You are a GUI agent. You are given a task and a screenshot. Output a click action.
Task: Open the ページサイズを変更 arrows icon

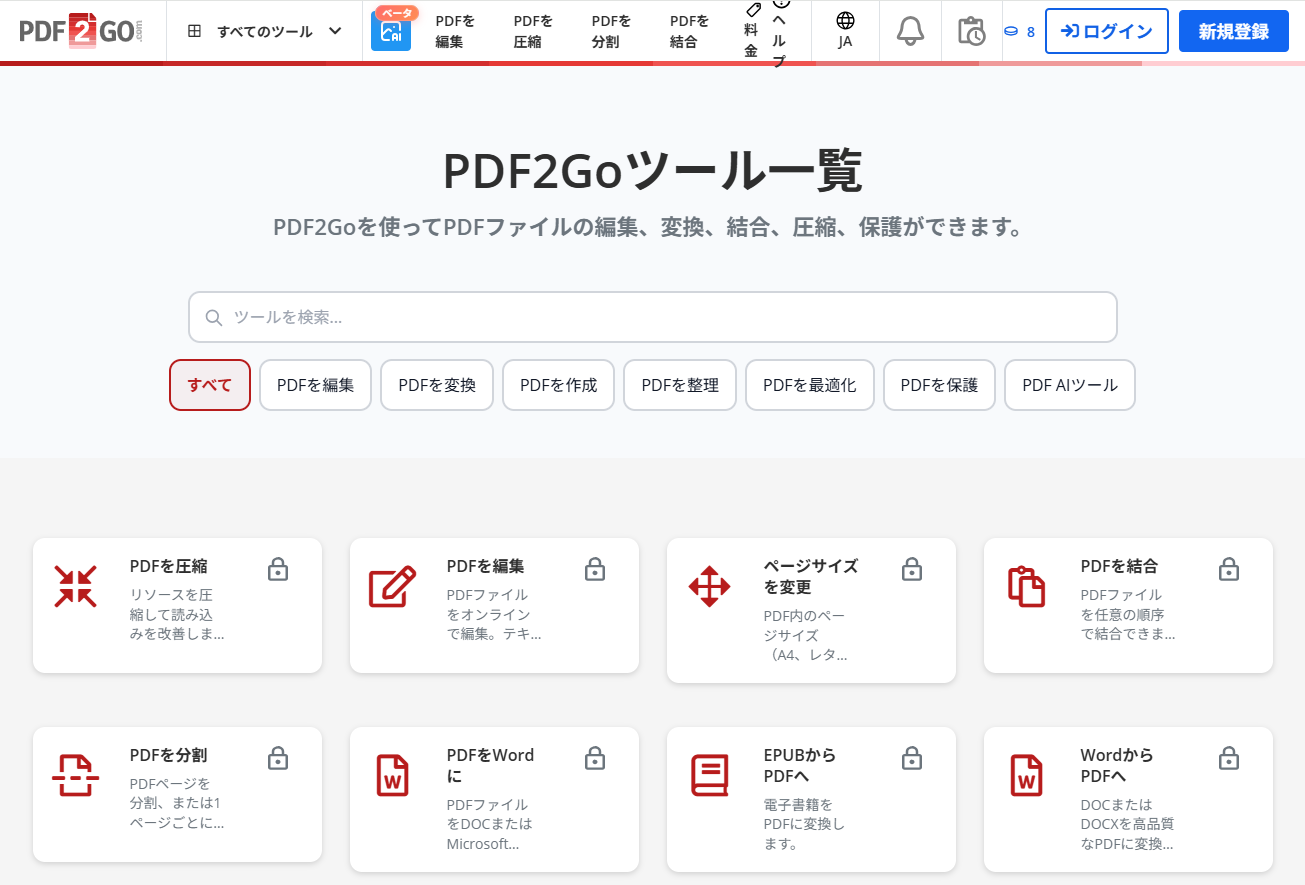click(709, 587)
